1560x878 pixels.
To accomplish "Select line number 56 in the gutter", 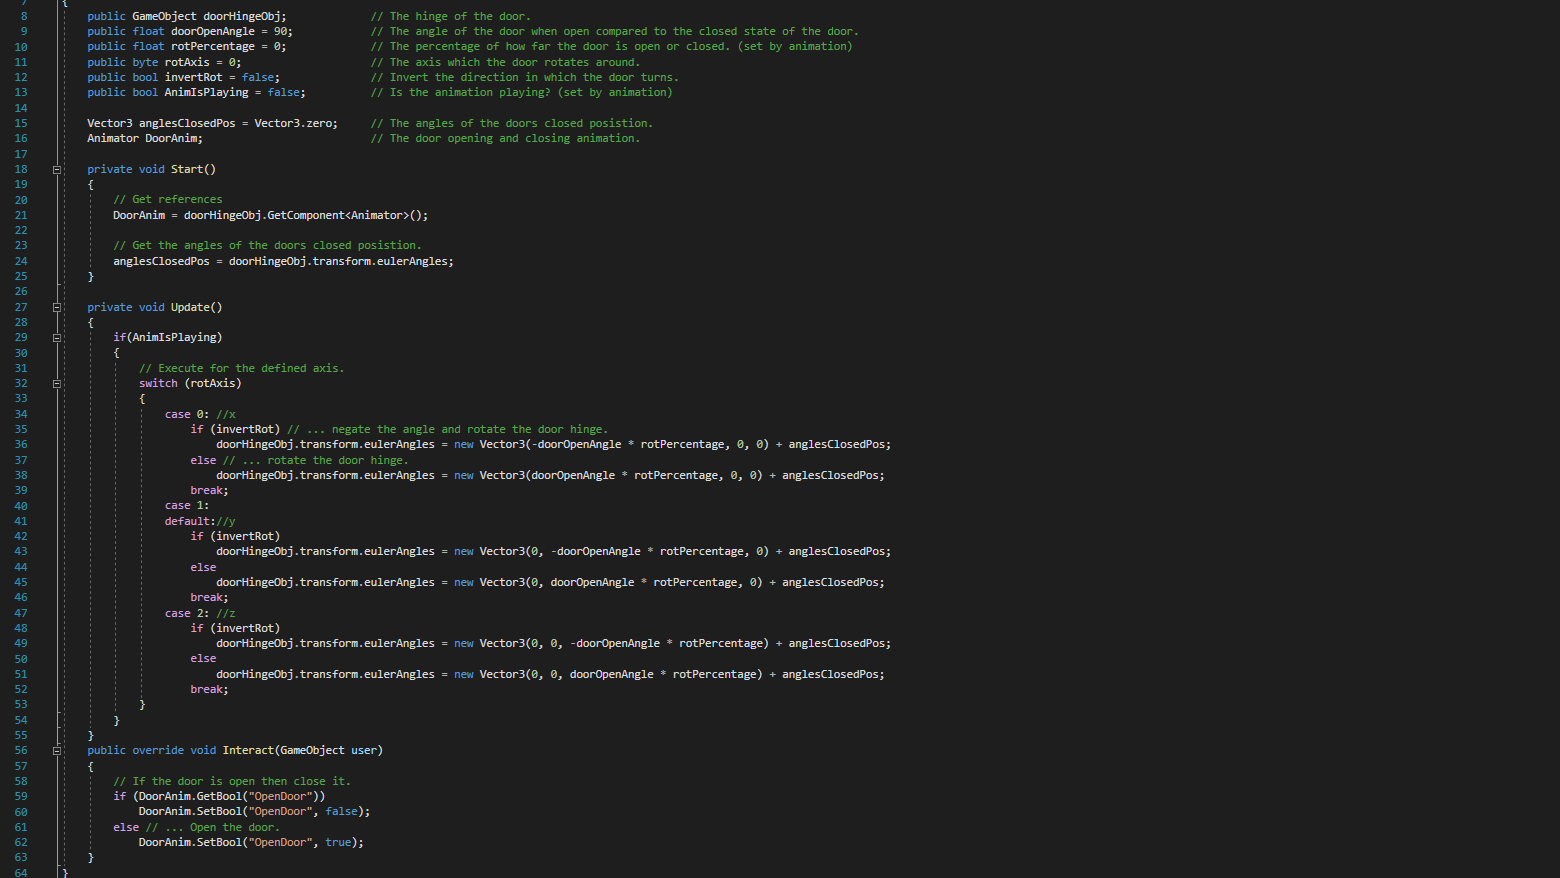I will click(20, 750).
